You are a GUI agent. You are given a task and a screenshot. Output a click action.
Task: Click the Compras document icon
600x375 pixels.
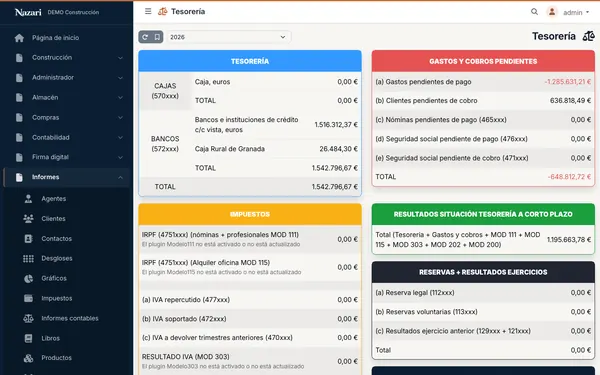(19, 117)
